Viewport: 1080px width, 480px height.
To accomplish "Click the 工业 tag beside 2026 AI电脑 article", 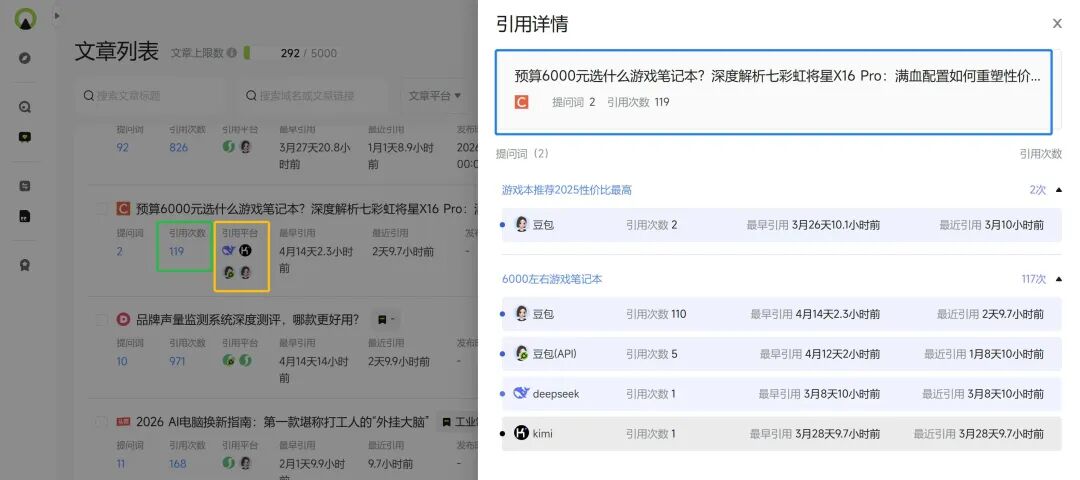I will pos(457,421).
